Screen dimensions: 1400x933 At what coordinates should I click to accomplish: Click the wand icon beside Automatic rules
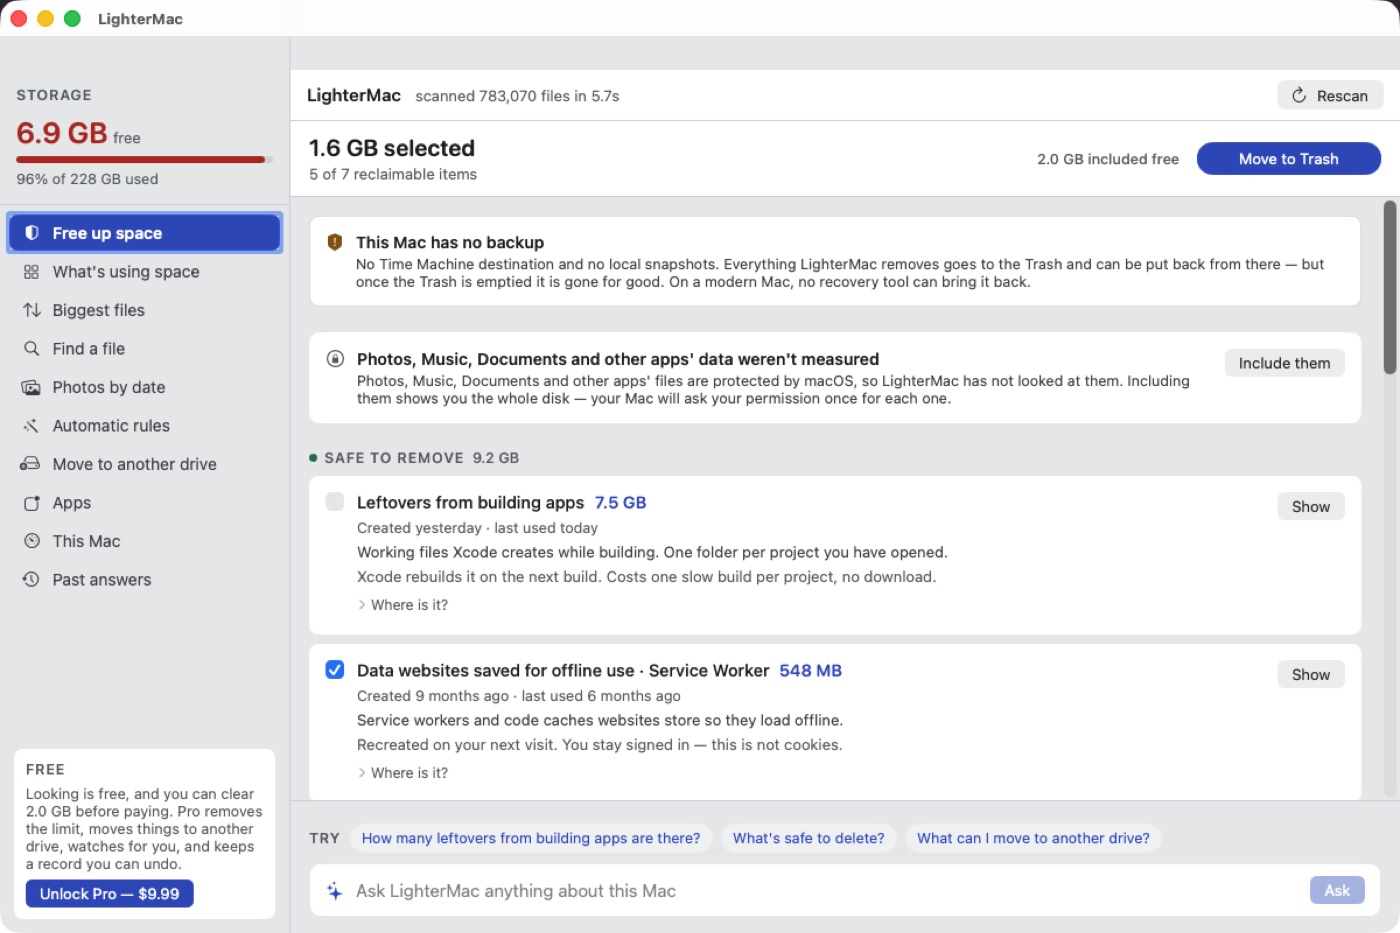[32, 426]
